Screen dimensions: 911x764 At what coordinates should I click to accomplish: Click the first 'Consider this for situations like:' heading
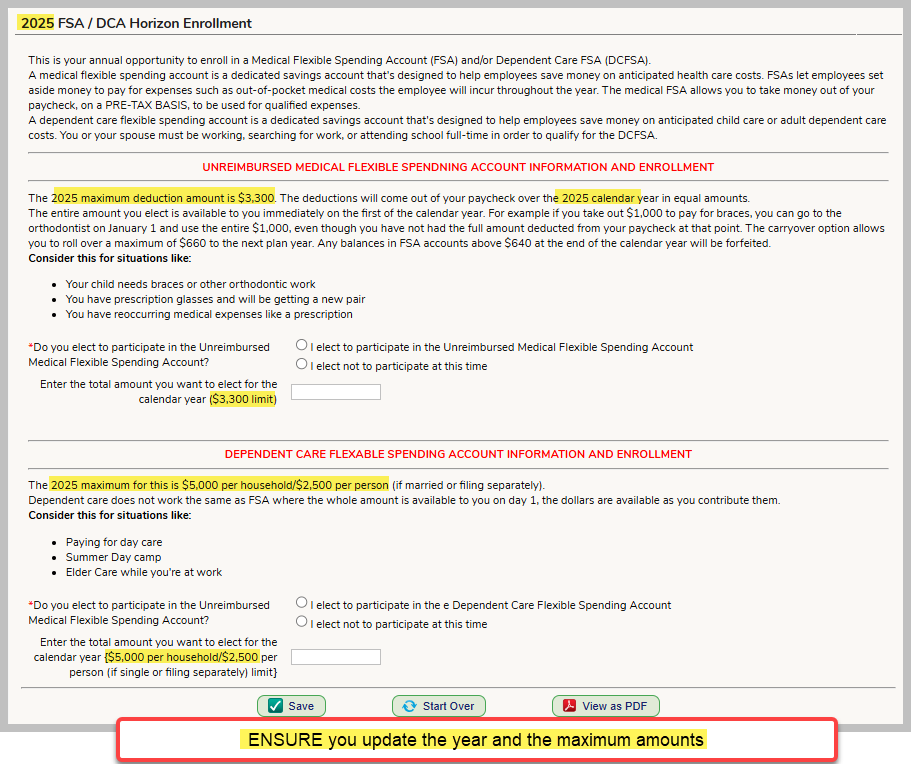110,259
